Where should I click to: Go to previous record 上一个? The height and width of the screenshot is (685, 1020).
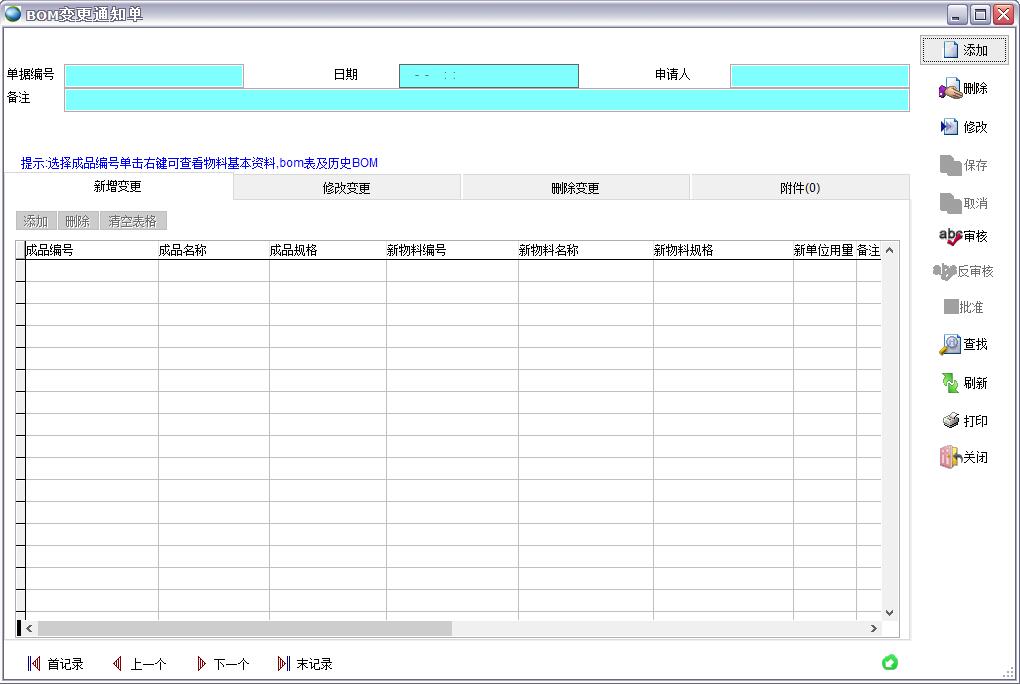click(139, 664)
